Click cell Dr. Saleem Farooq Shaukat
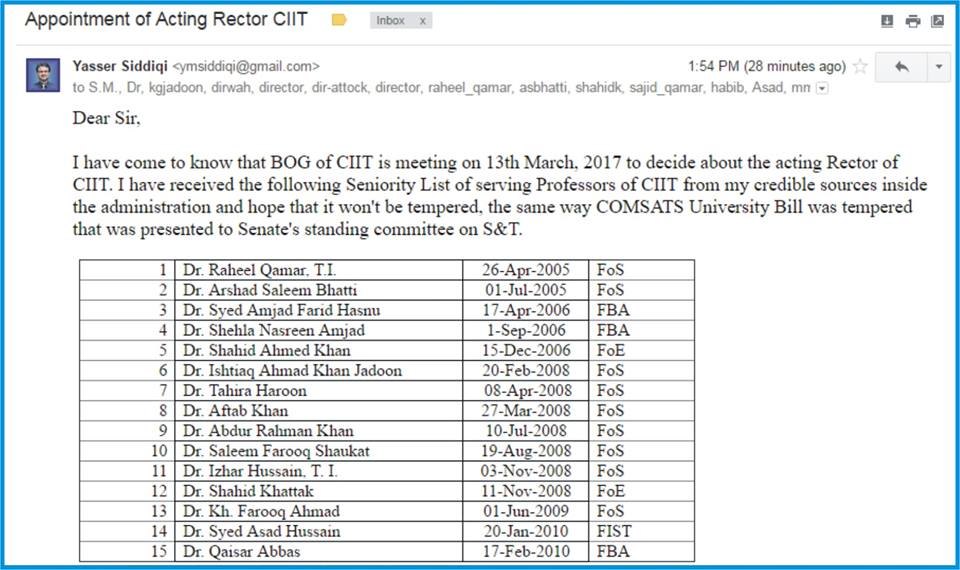This screenshot has width=960, height=570. click(x=318, y=451)
